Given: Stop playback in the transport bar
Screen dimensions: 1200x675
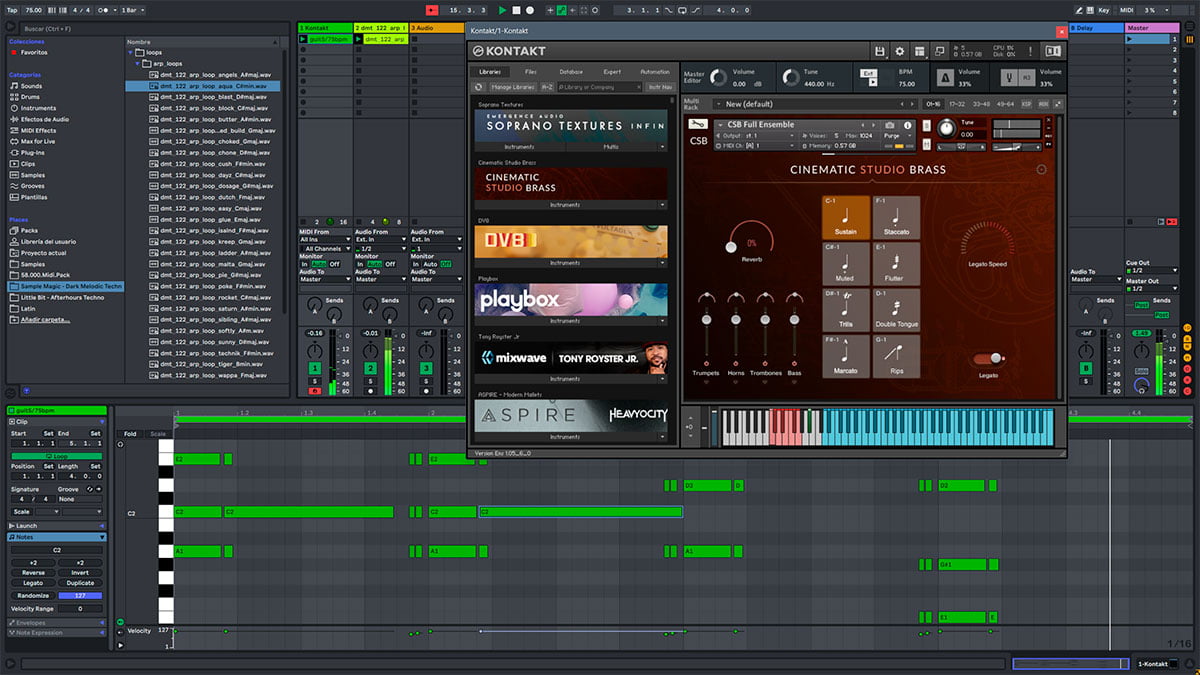Looking at the screenshot, I should point(516,10).
